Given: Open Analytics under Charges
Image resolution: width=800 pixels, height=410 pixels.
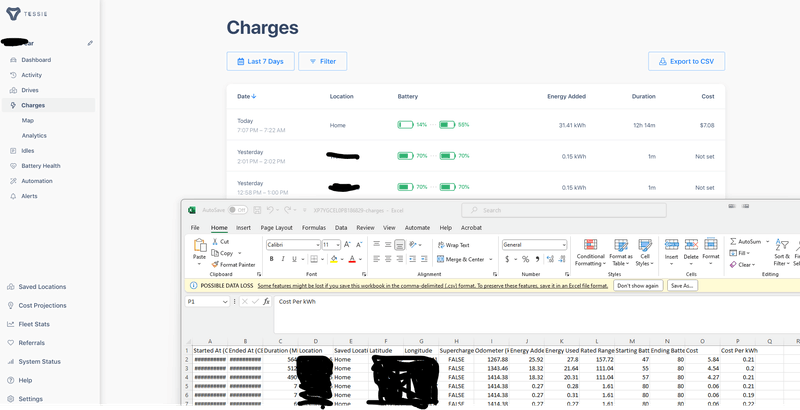Looking at the screenshot, I should coord(34,136).
